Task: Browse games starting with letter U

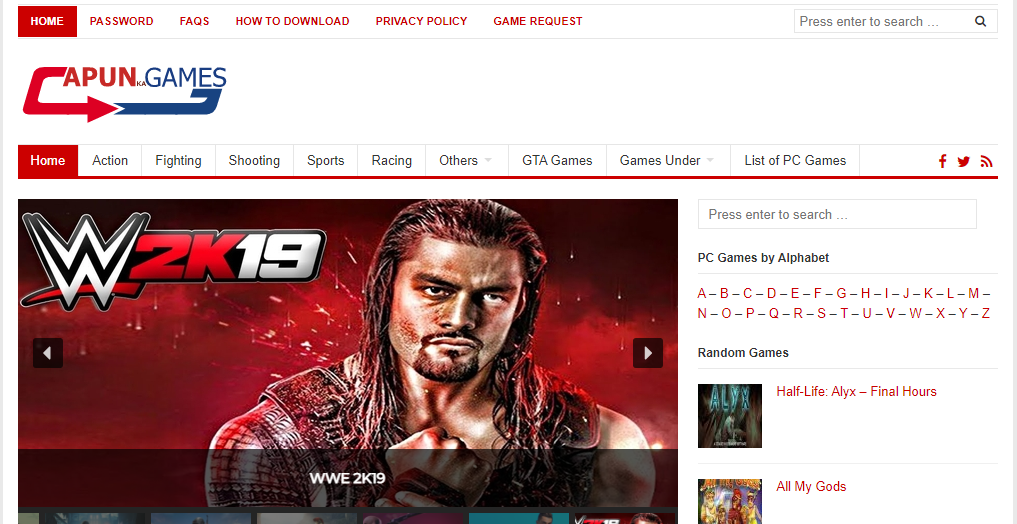Action: [x=867, y=313]
